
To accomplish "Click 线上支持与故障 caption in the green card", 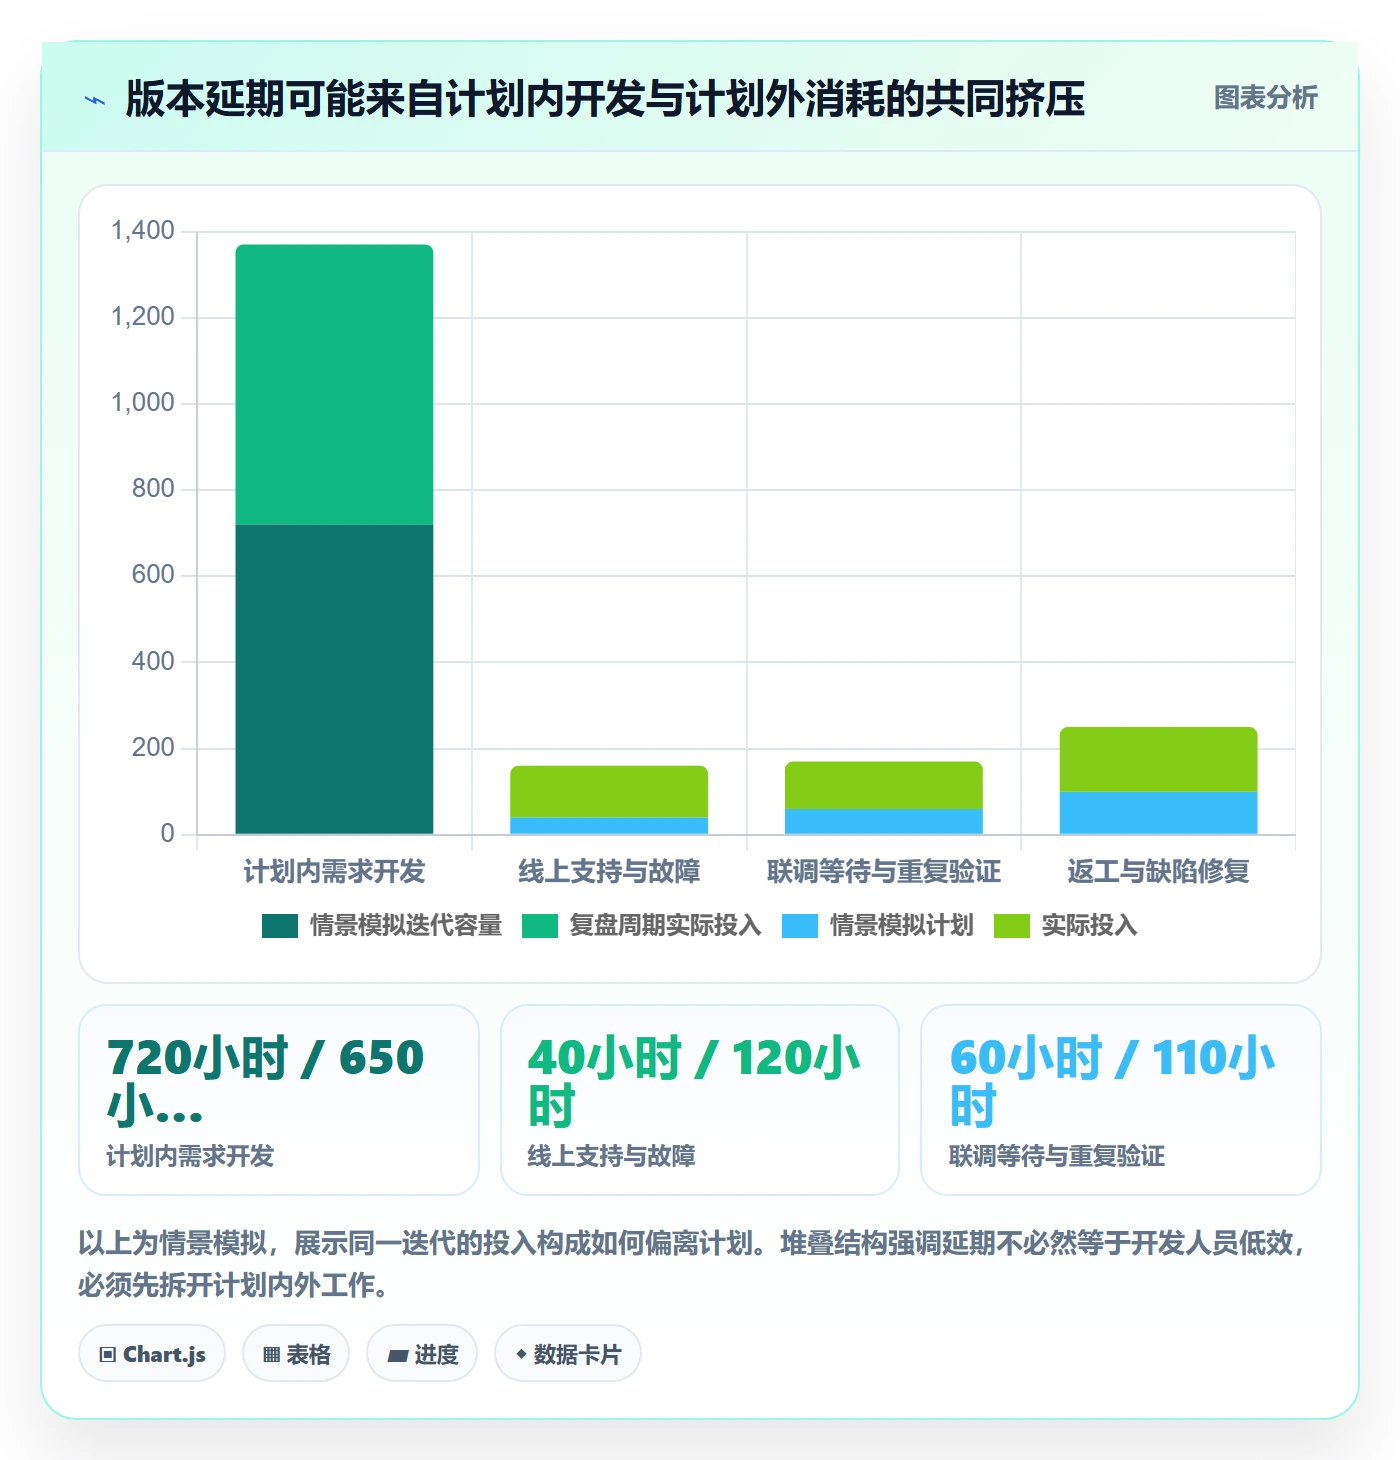I will [611, 1157].
